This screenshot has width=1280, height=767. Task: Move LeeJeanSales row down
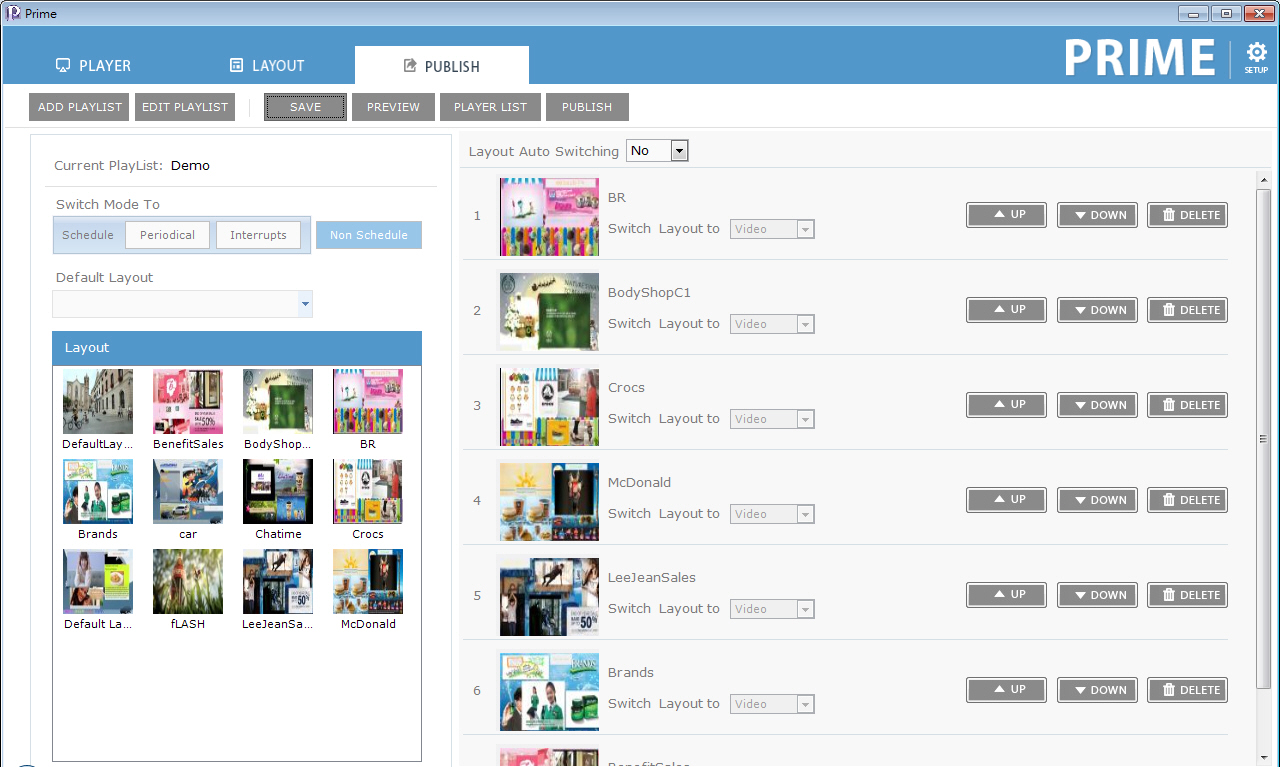(x=1097, y=595)
